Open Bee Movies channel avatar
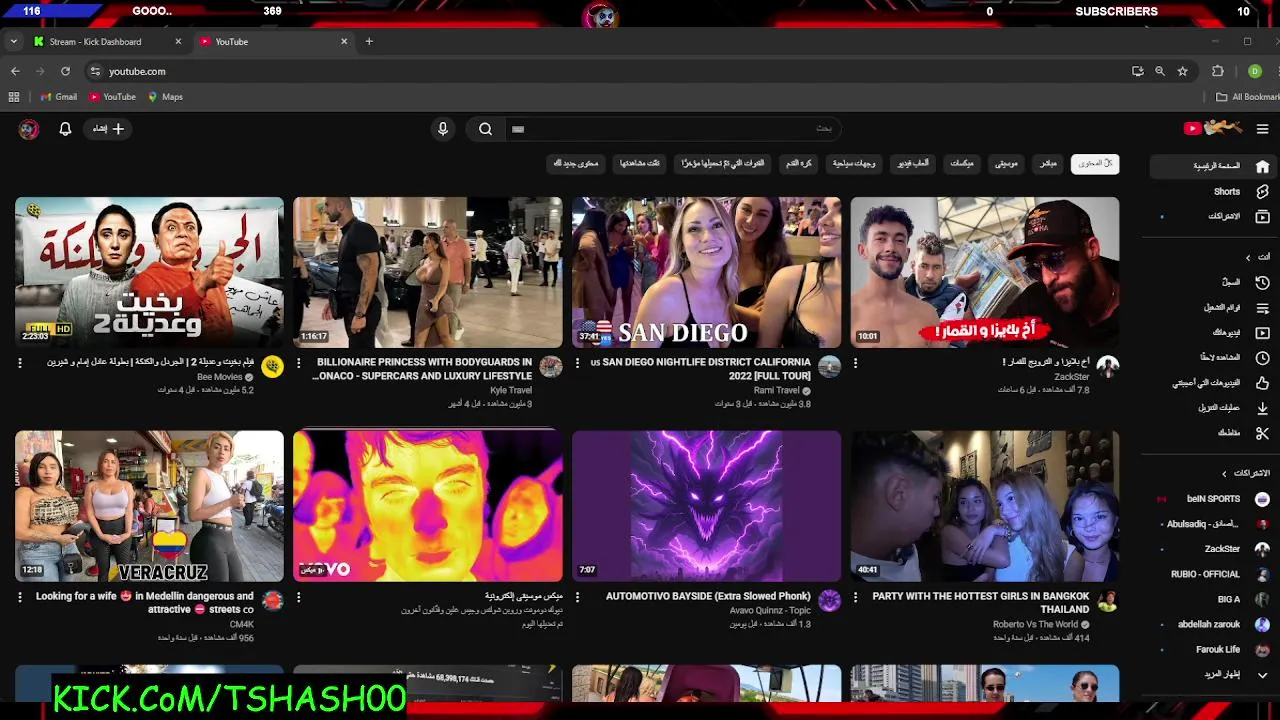The width and height of the screenshot is (1280, 720). [272, 367]
